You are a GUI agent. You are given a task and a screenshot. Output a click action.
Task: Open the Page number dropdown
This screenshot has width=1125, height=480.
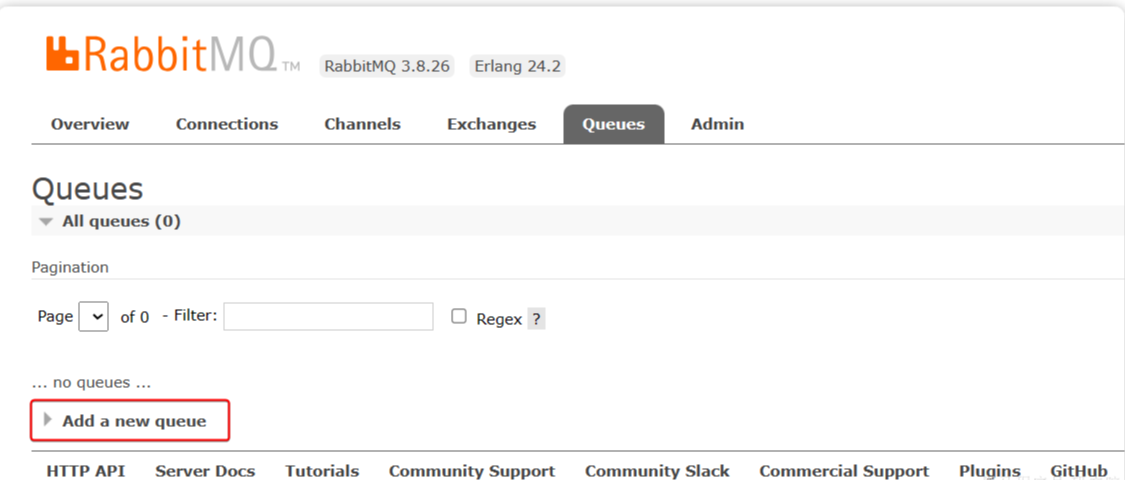[93, 317]
